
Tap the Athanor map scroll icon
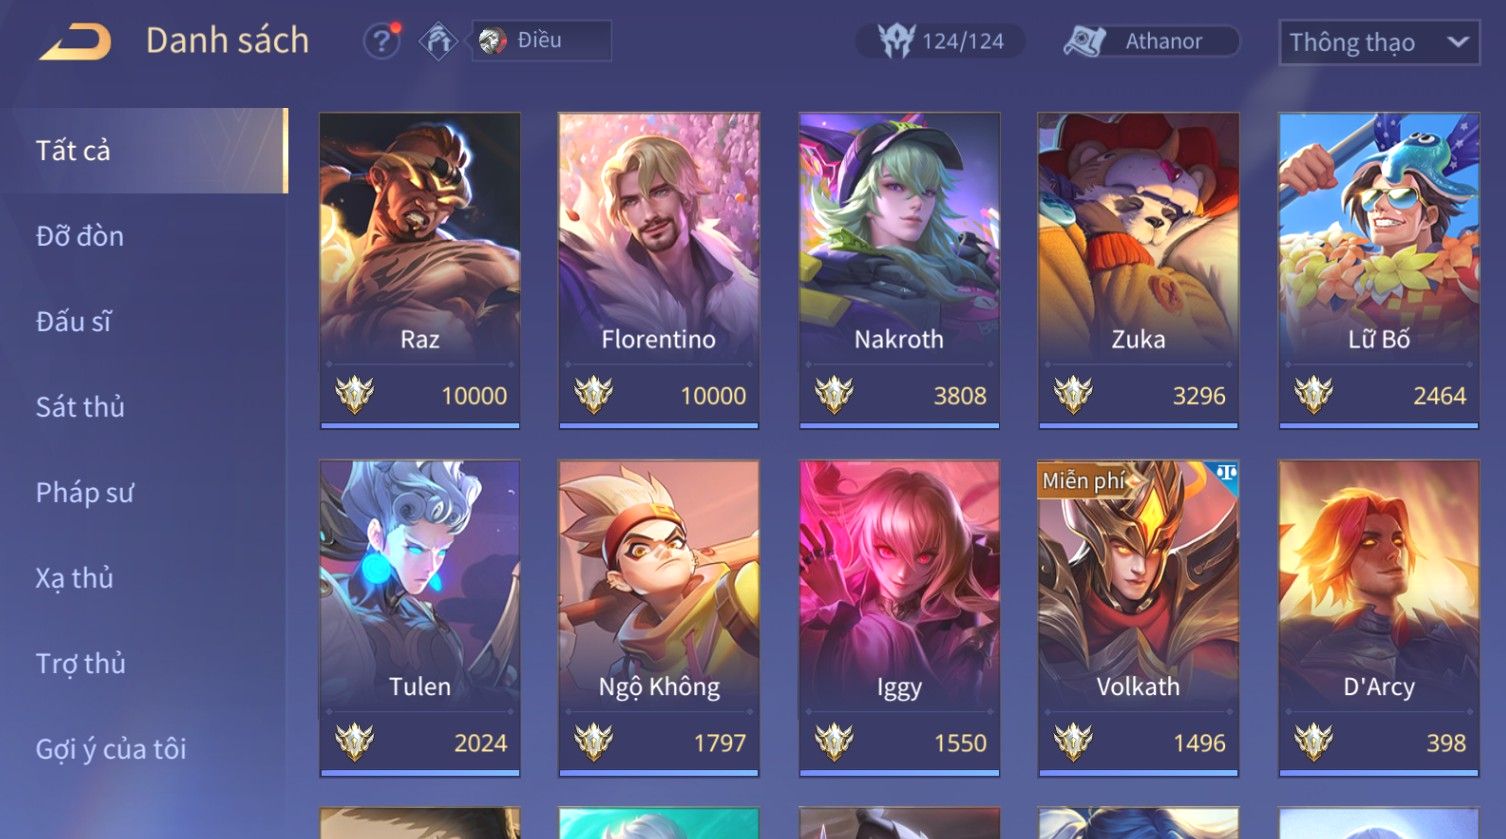pyautogui.click(x=1085, y=41)
